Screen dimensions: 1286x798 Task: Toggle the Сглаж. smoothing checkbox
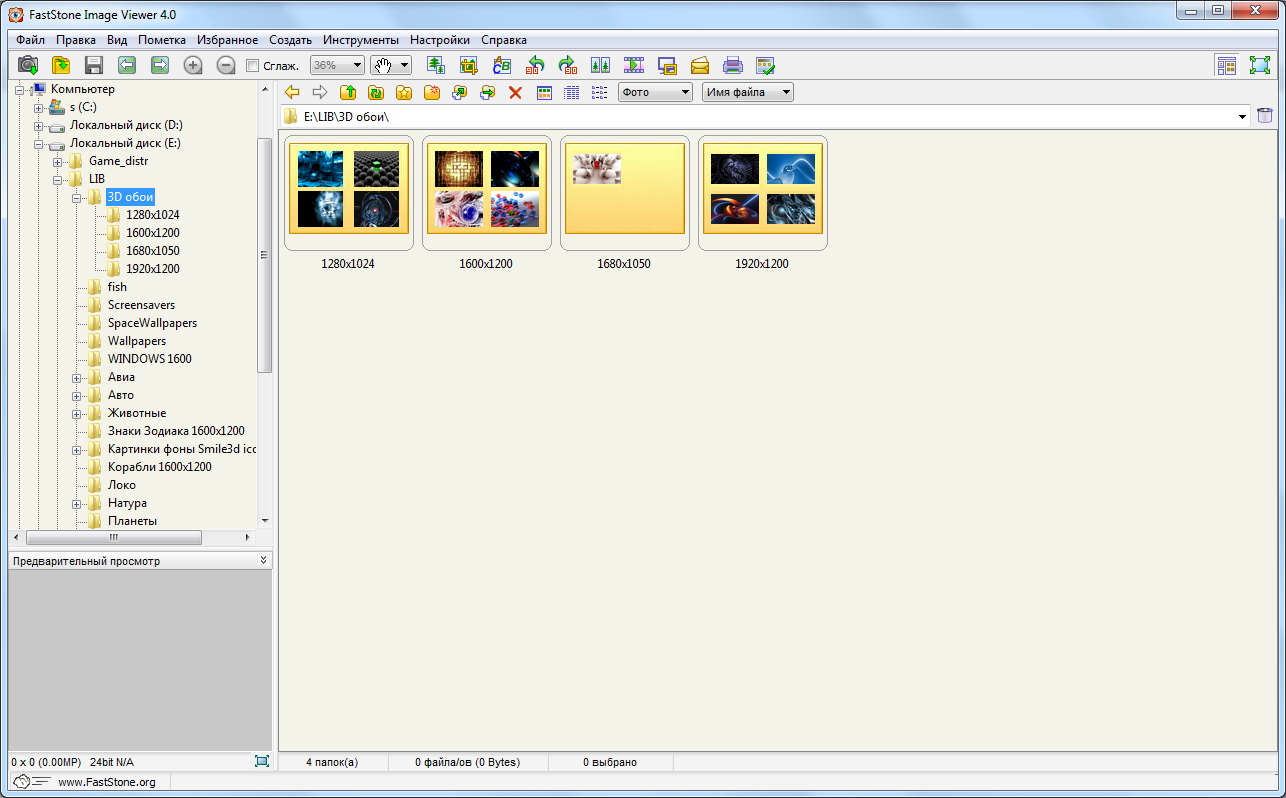[x=253, y=66]
